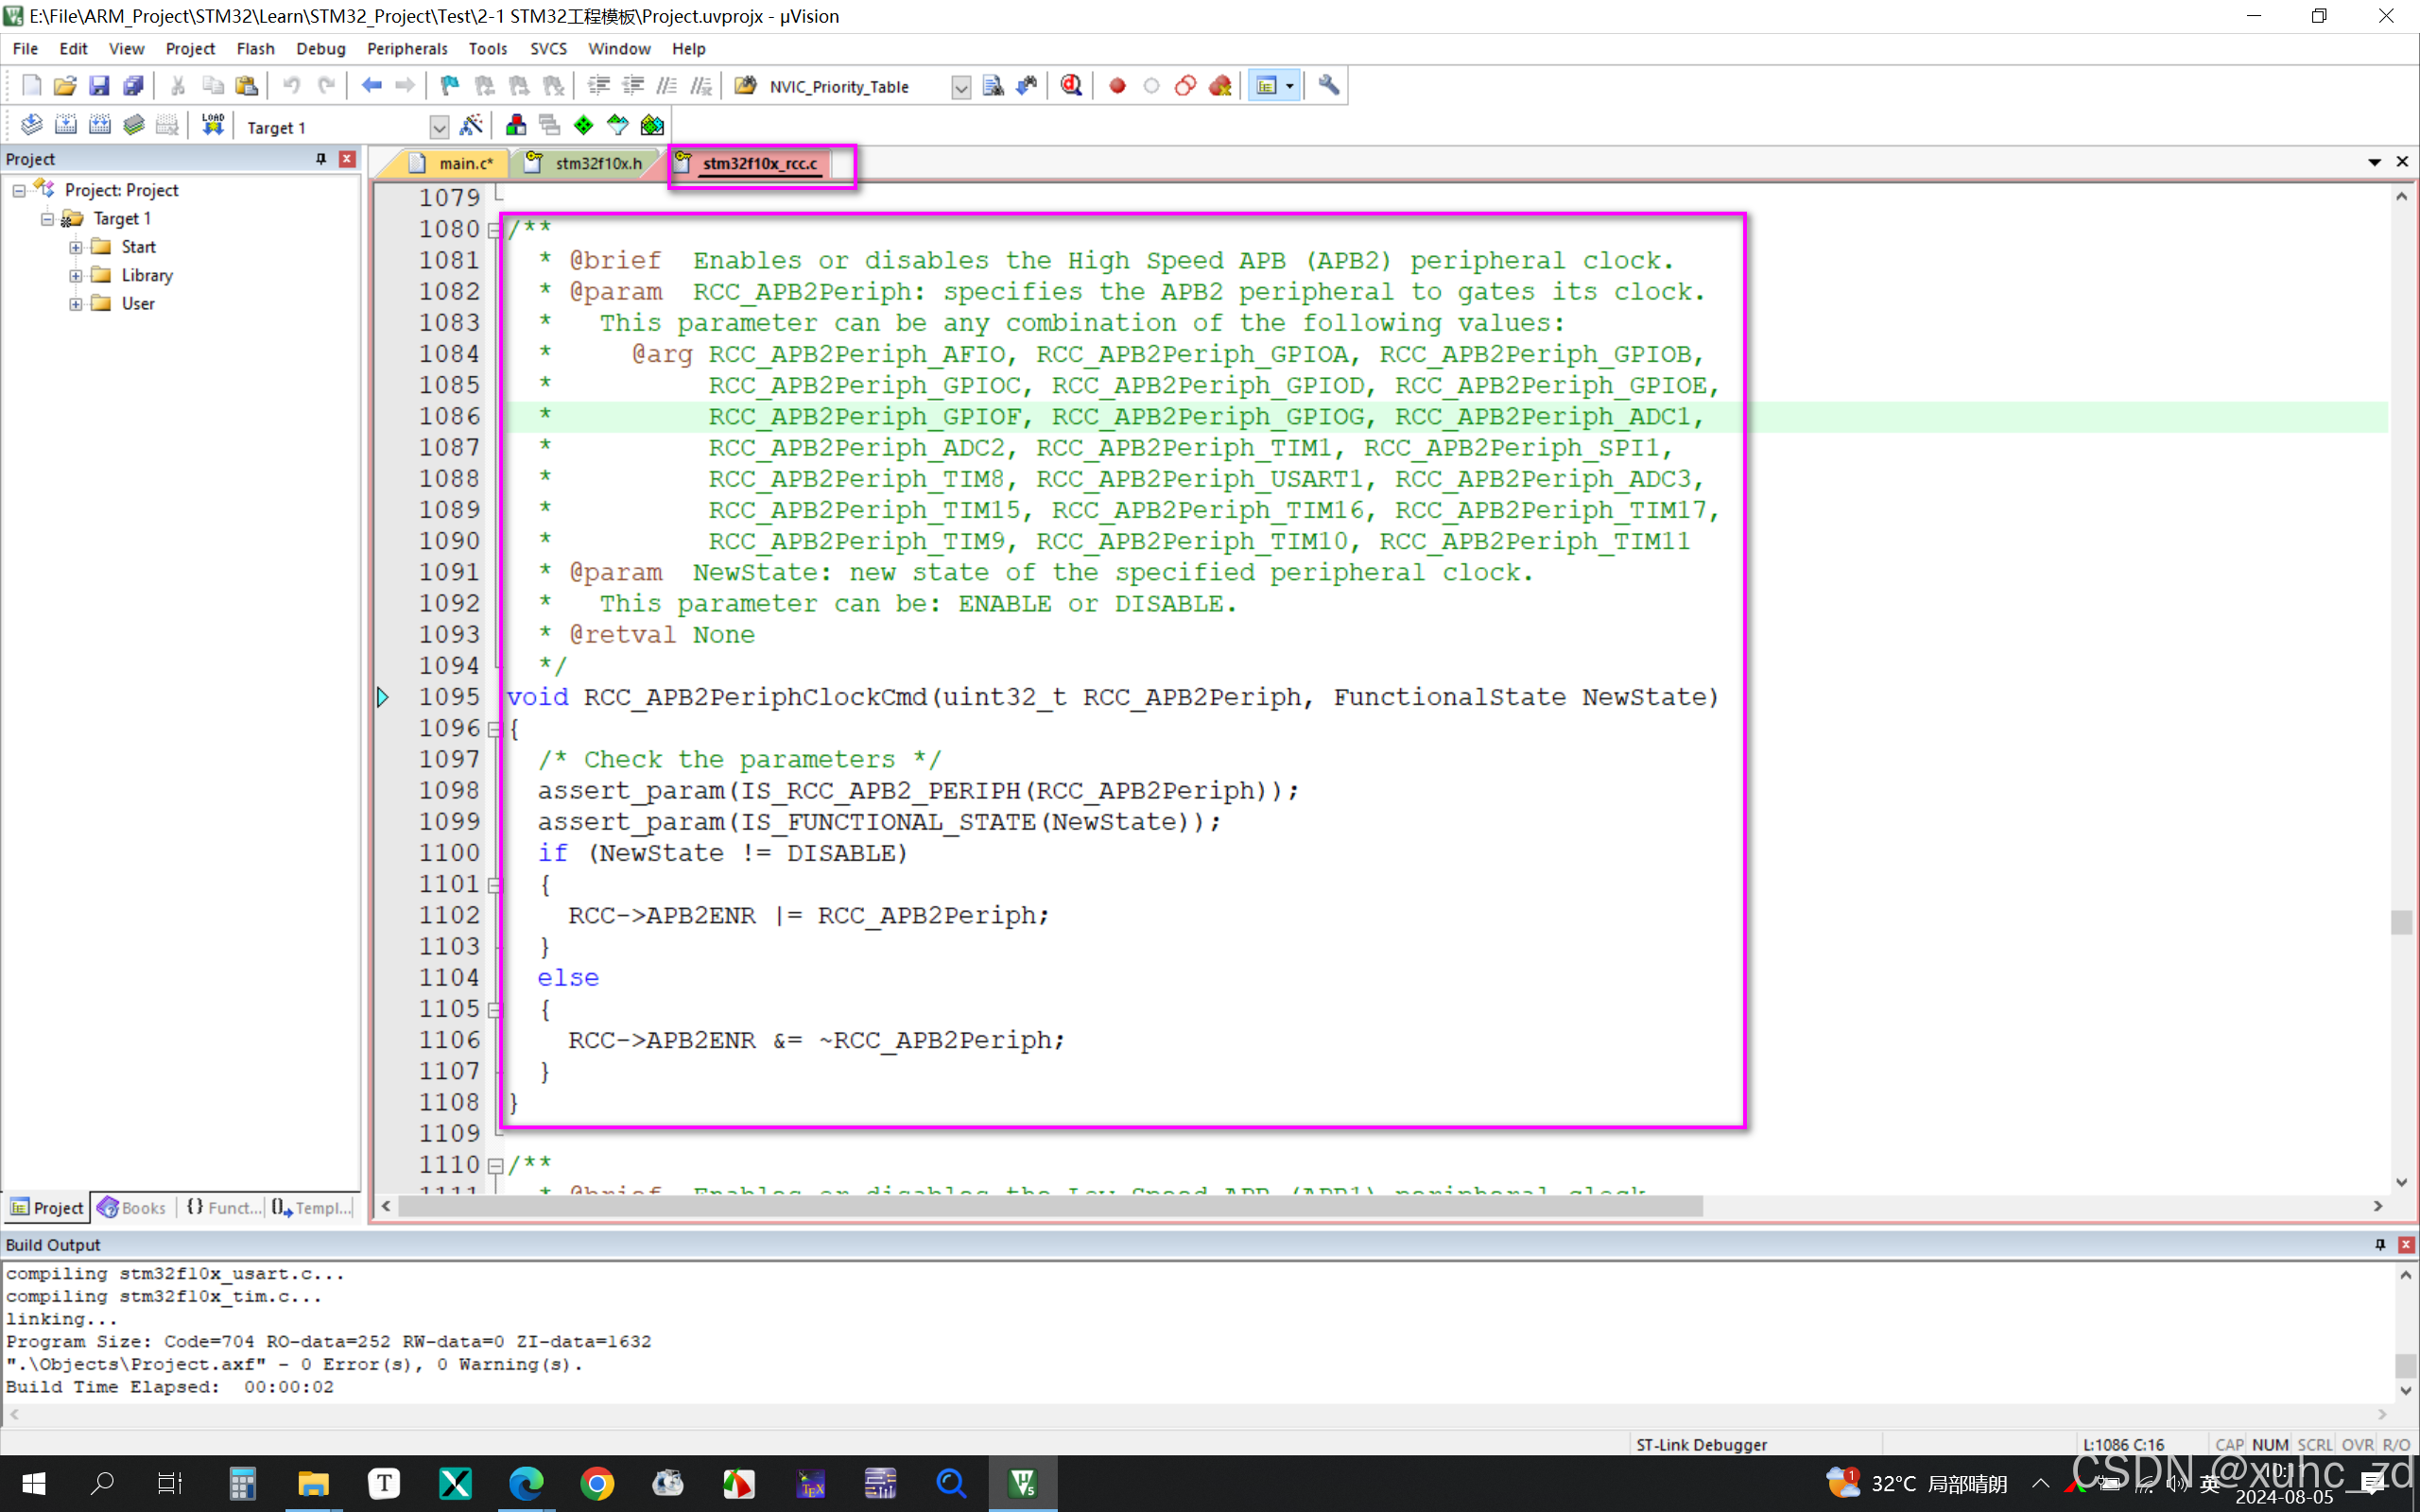The height and width of the screenshot is (1512, 2420).
Task: Switch to the Books panel tab
Action: pyautogui.click(x=133, y=1208)
